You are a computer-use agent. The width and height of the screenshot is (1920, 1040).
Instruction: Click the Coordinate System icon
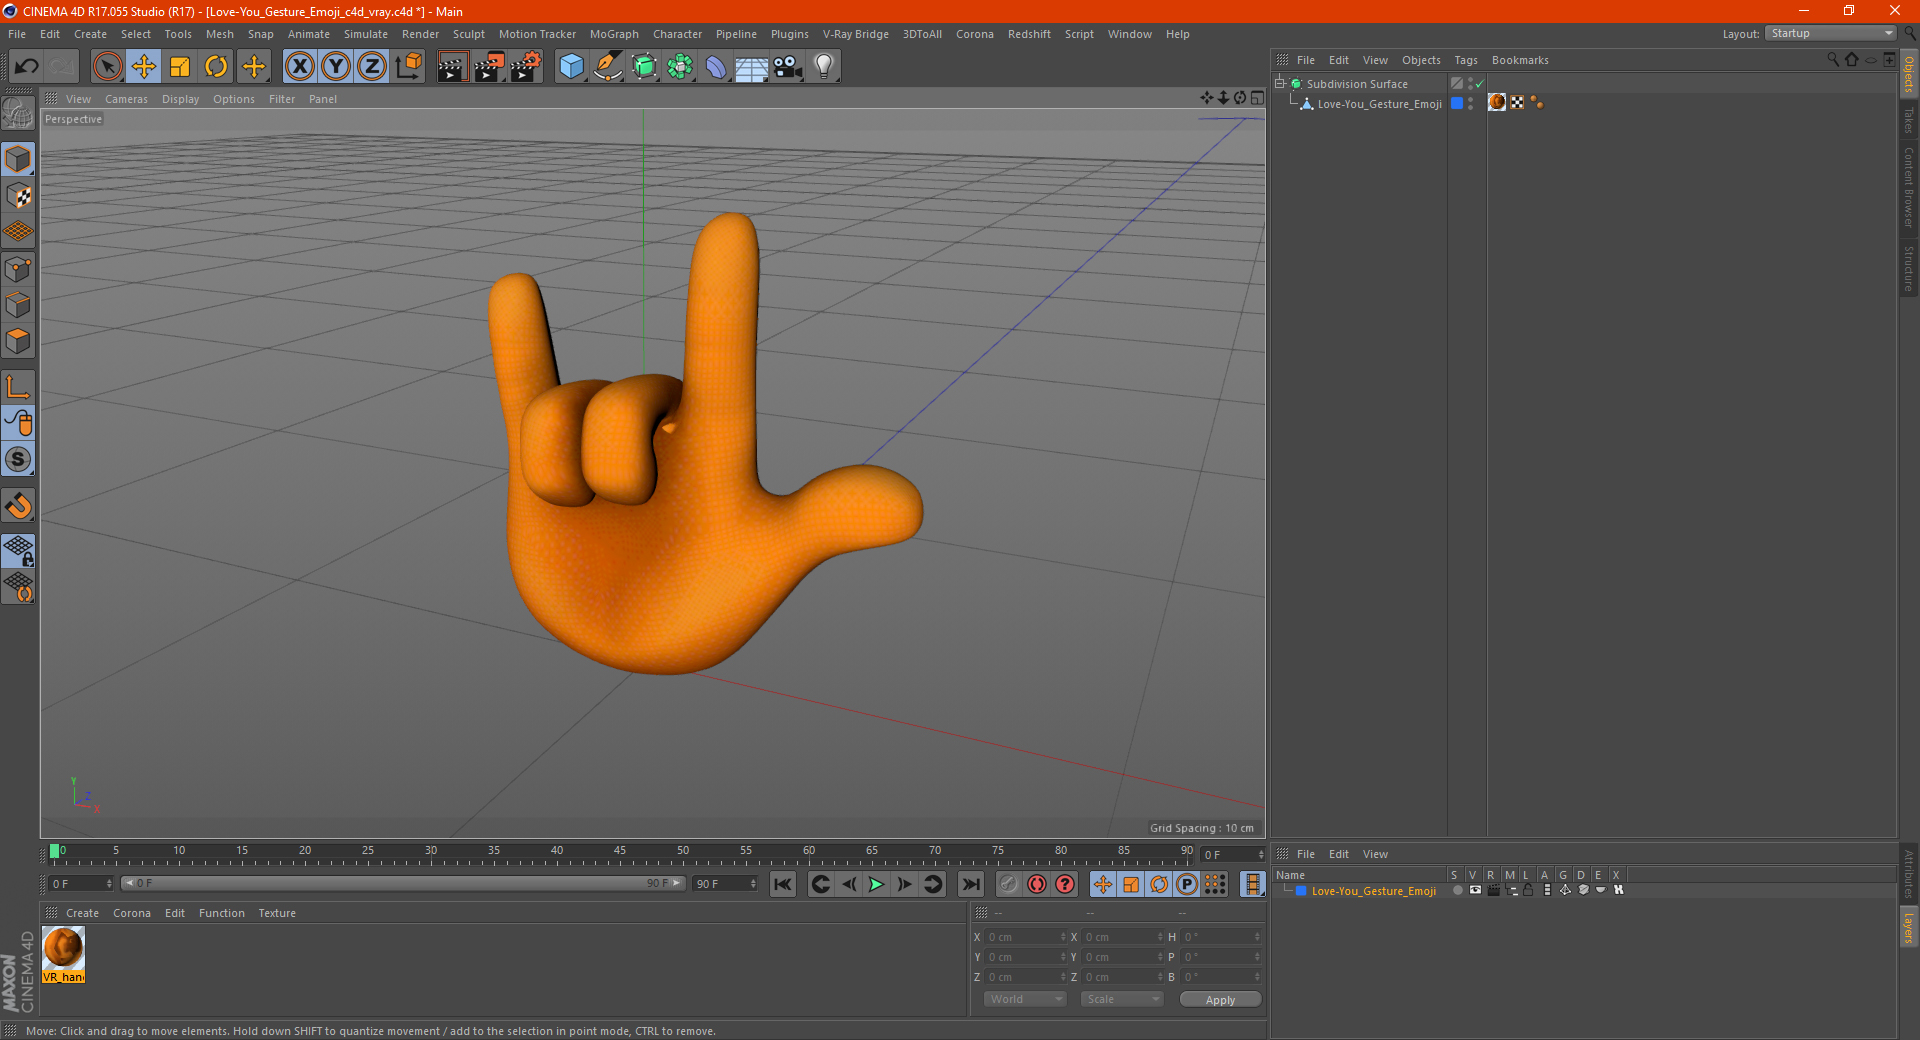408,67
